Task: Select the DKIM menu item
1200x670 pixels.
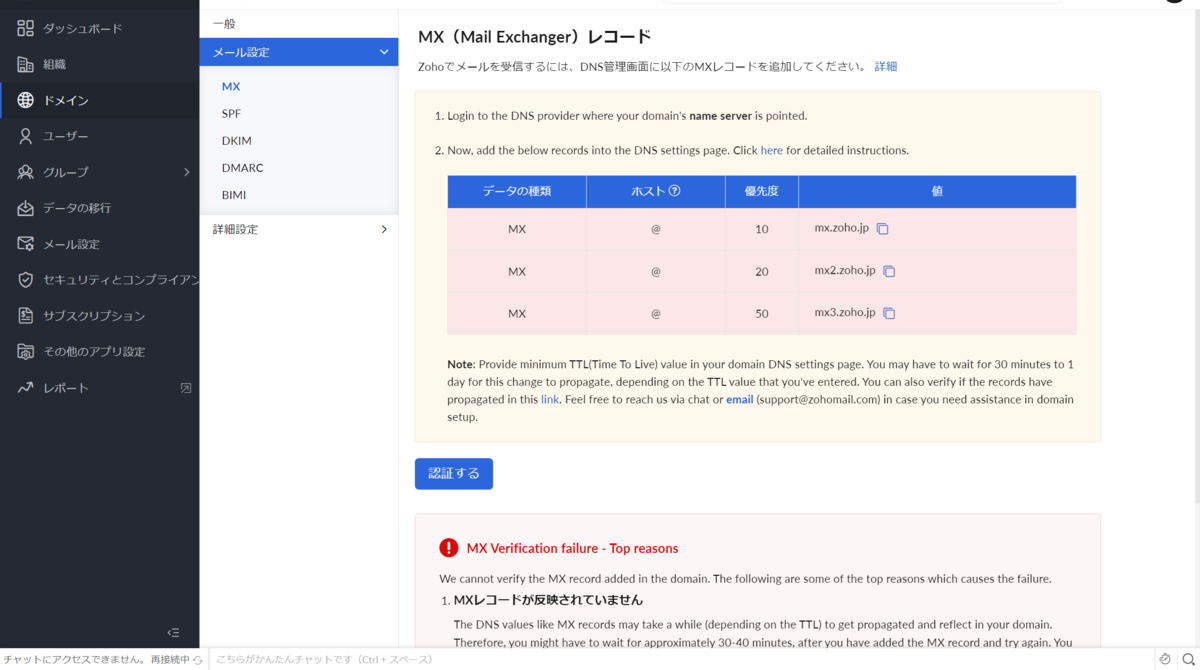Action: coord(237,141)
